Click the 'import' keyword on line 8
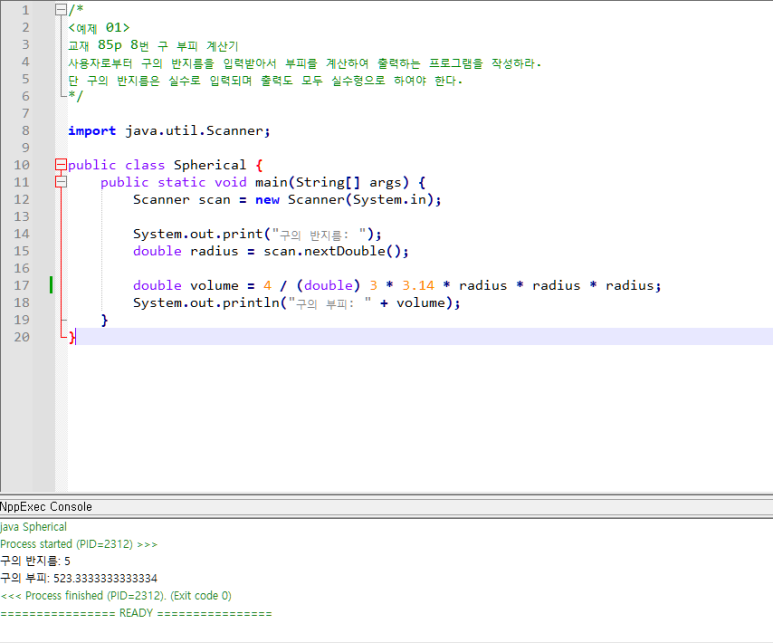This screenshot has width=773, height=643. point(92,131)
